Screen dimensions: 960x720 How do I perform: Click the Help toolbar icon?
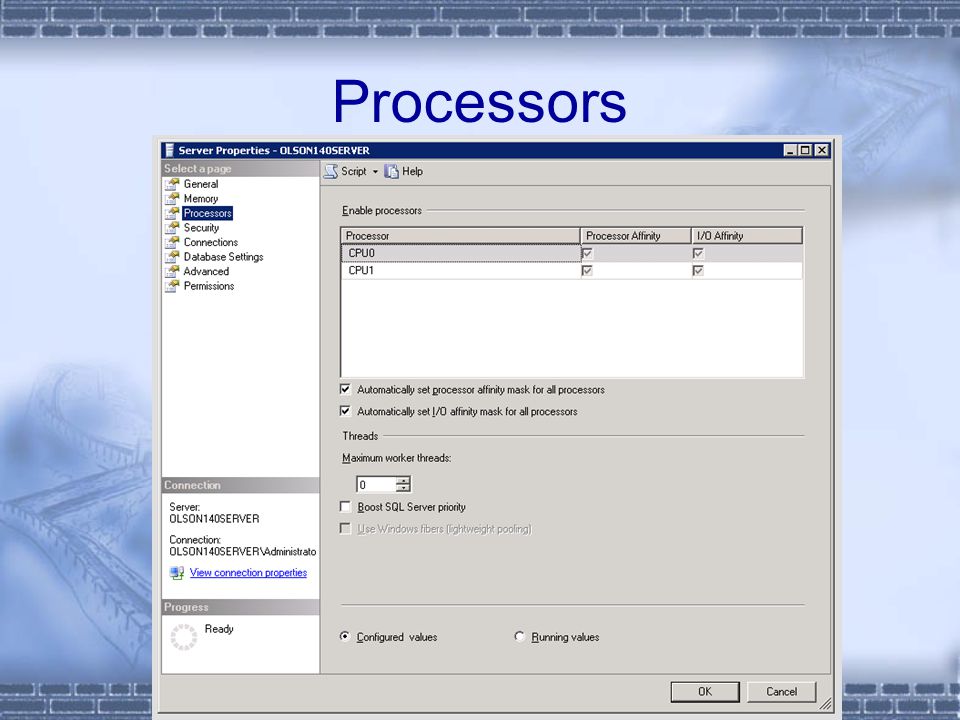[x=391, y=171]
